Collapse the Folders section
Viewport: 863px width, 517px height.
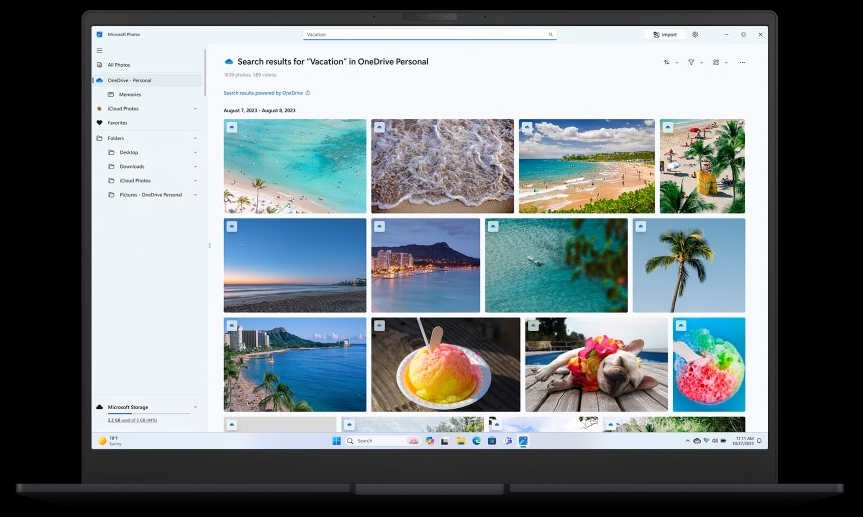(195, 138)
